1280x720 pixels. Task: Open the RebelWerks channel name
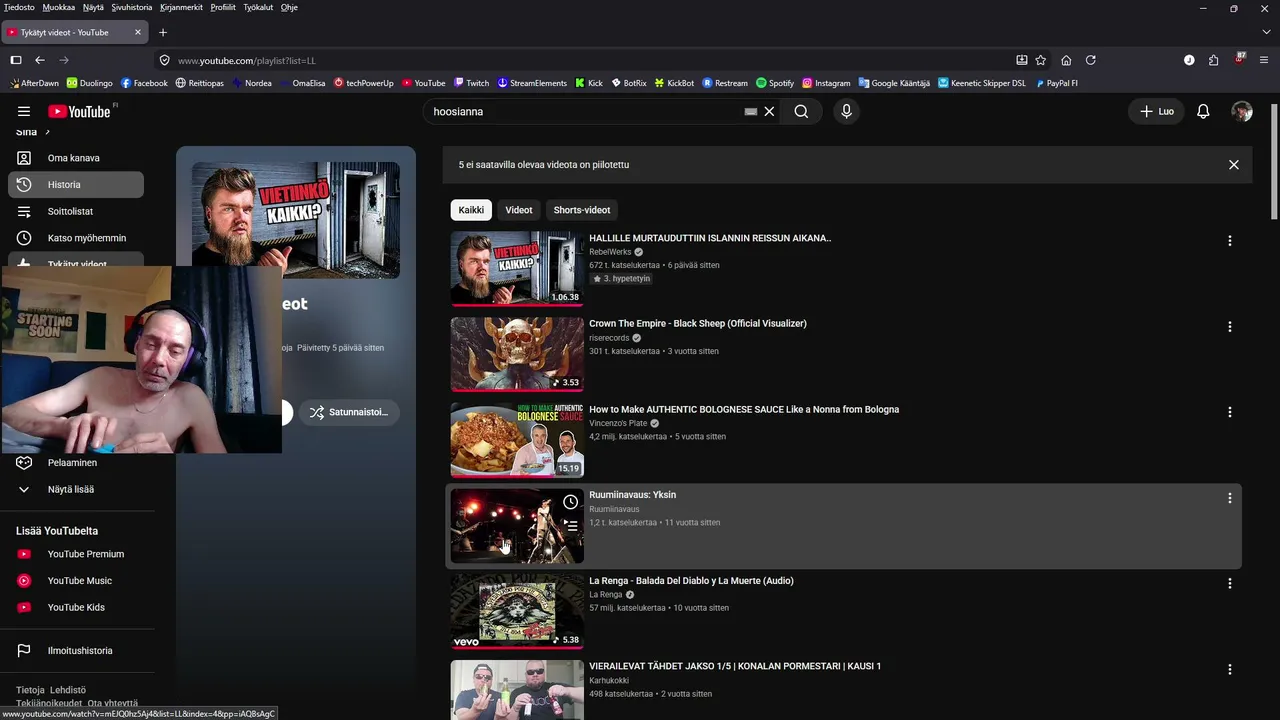(x=610, y=252)
